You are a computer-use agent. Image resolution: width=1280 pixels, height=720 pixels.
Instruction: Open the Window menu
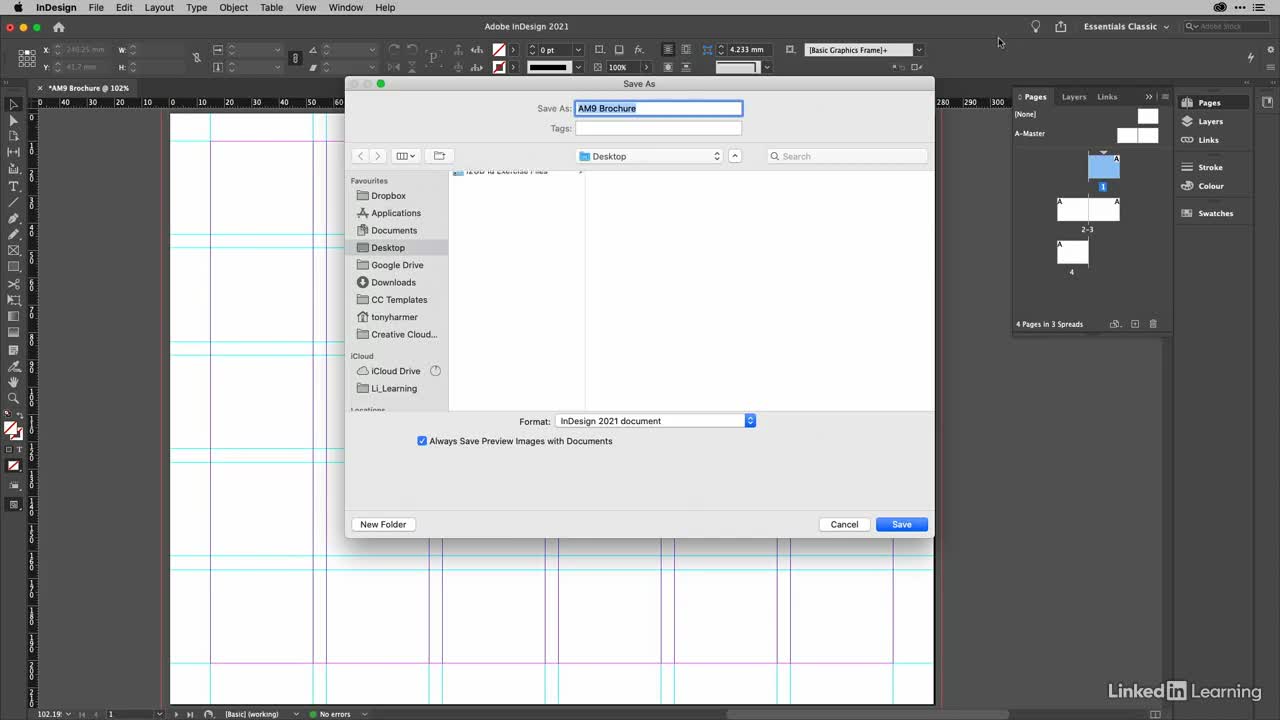(x=346, y=7)
